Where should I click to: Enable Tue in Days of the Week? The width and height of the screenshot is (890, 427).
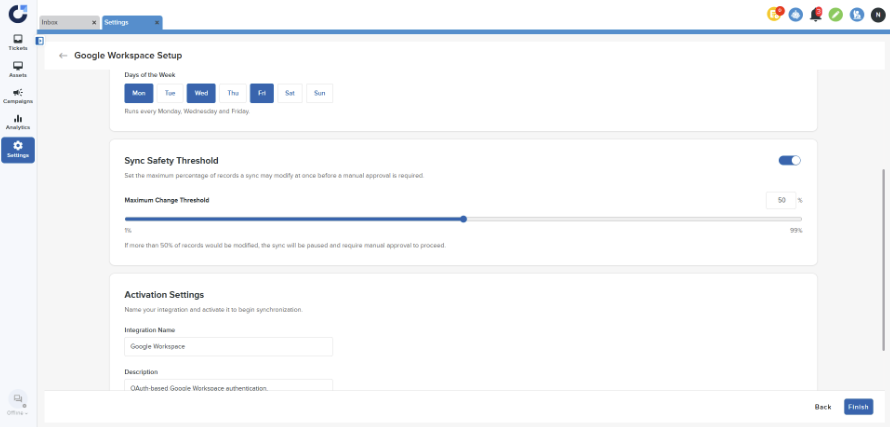170,93
